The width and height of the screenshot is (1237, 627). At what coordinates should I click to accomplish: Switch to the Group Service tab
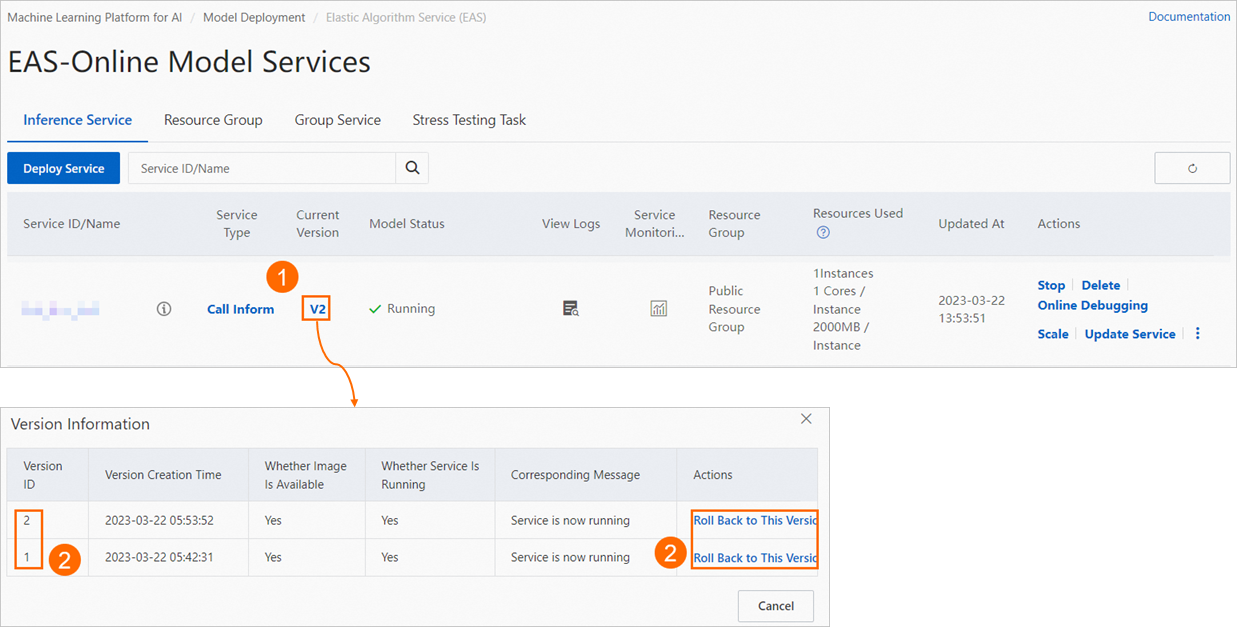pyautogui.click(x=337, y=119)
